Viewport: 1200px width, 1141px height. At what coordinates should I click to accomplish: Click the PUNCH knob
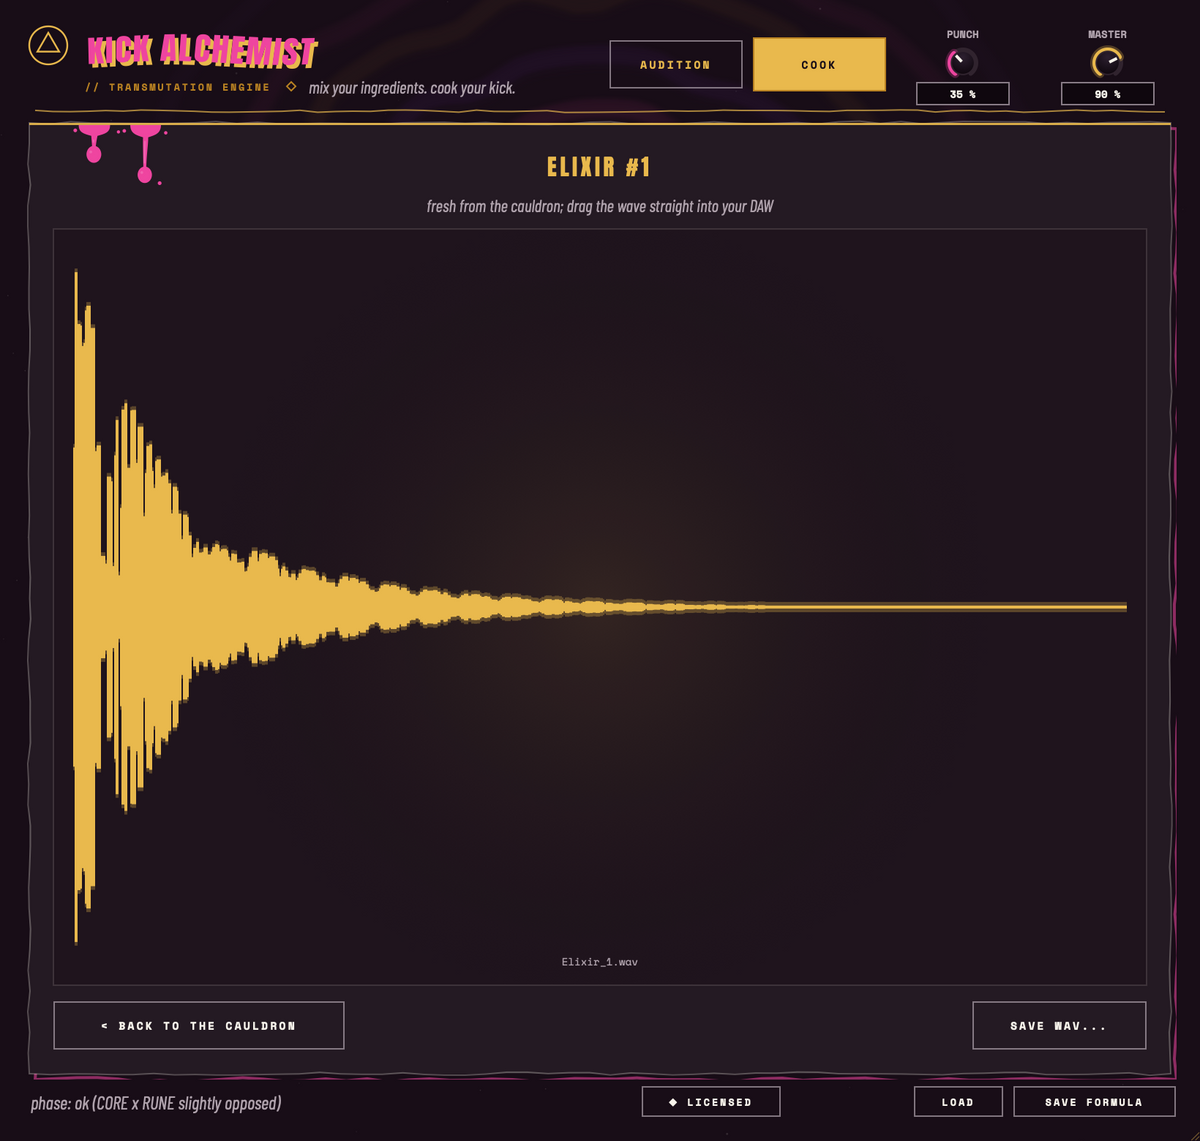962,63
